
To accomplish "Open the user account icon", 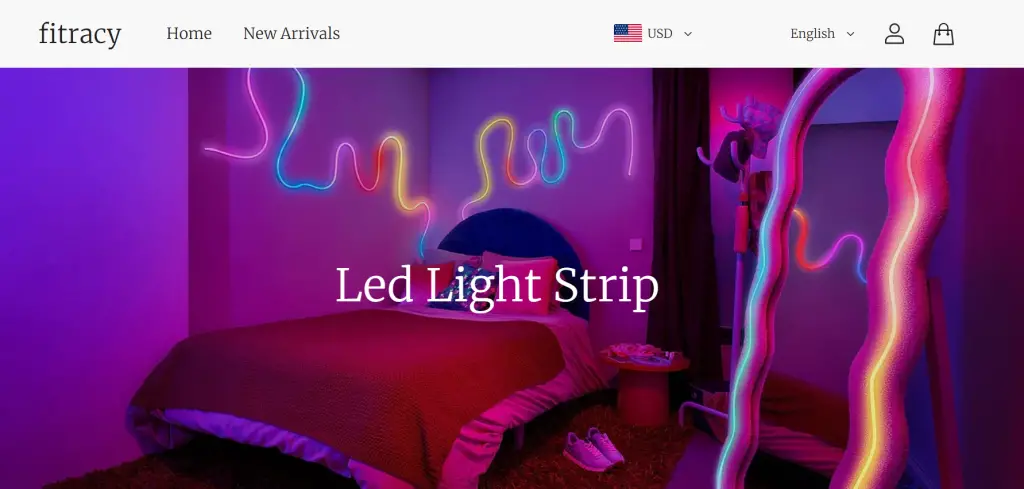I will [894, 34].
